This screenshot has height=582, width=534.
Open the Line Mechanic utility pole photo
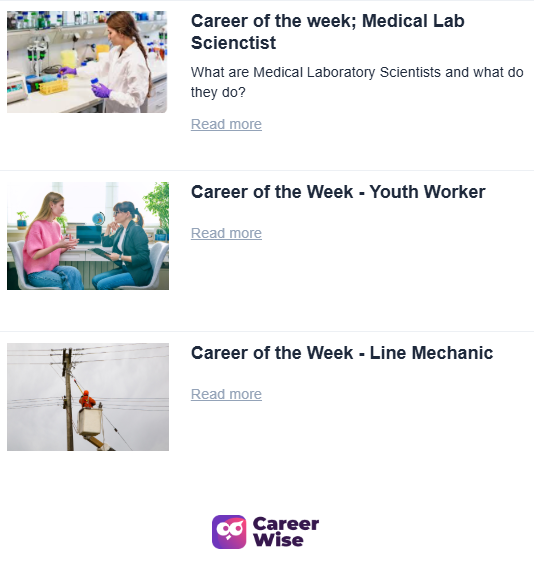(88, 397)
